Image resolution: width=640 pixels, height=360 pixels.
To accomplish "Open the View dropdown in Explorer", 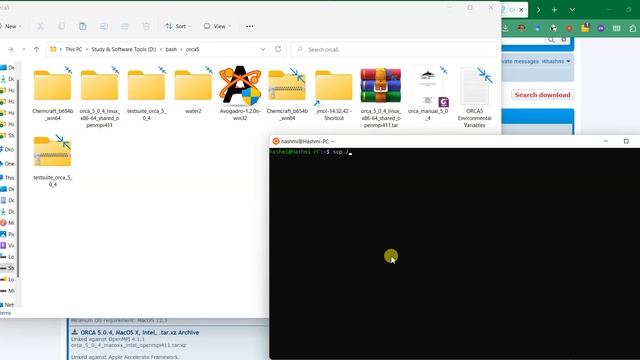I will pyautogui.click(x=217, y=26).
